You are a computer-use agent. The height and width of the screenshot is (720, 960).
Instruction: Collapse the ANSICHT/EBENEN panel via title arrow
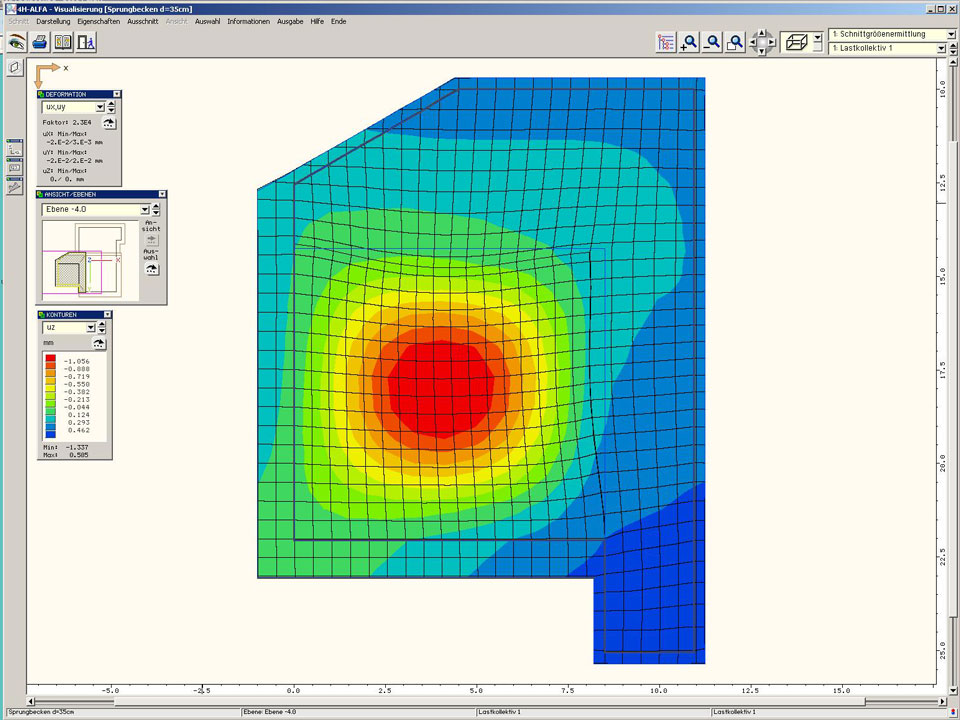162,194
